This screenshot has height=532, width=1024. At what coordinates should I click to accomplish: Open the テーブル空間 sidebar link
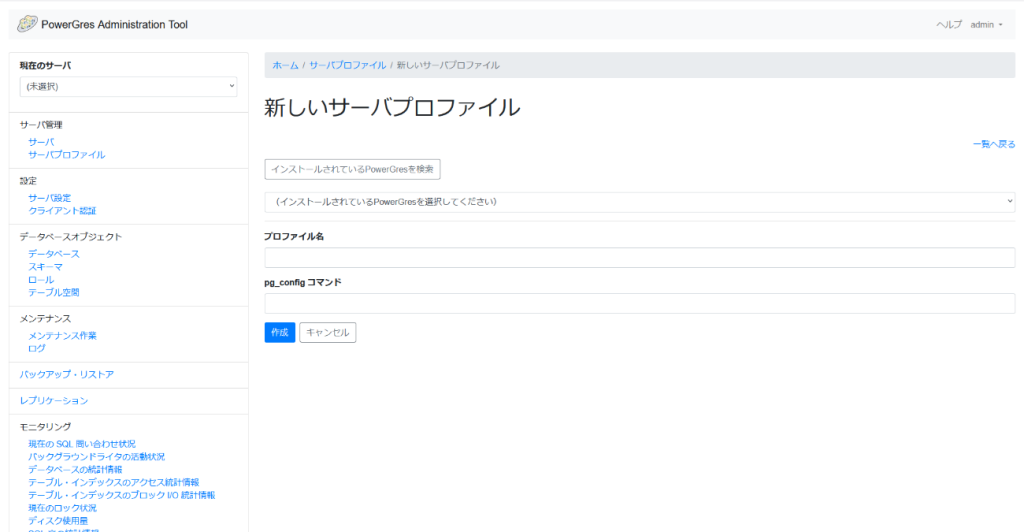click(x=54, y=292)
